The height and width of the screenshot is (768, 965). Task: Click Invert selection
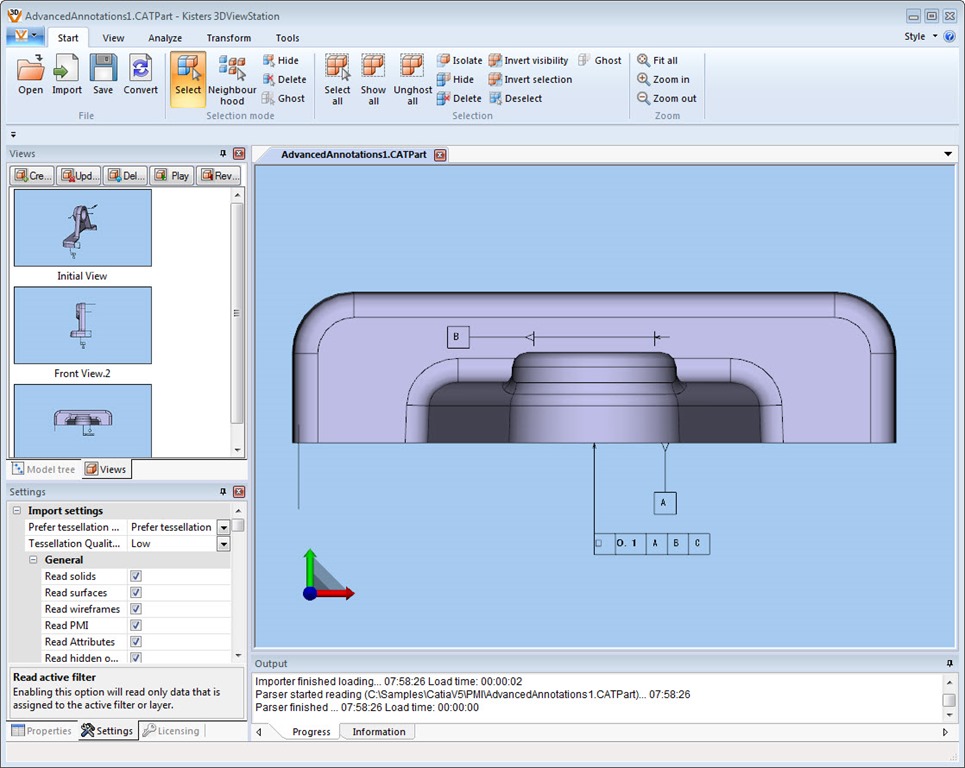pos(531,79)
